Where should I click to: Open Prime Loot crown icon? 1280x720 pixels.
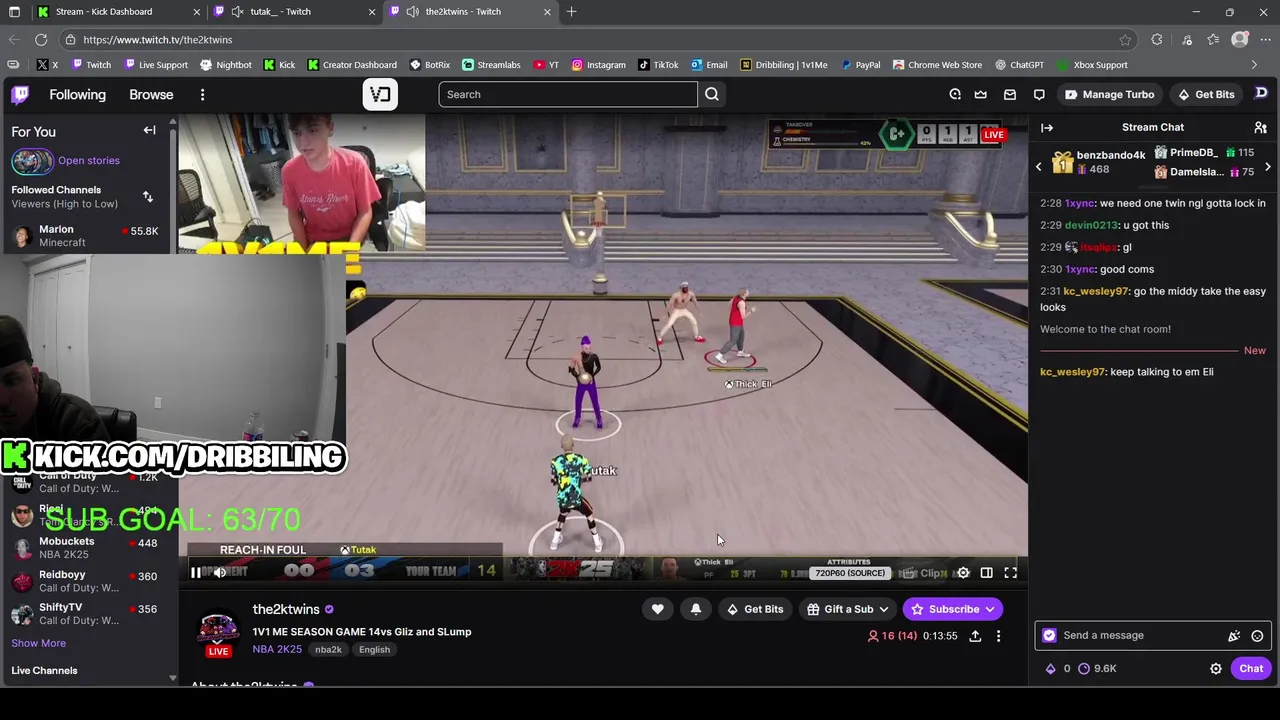click(981, 94)
